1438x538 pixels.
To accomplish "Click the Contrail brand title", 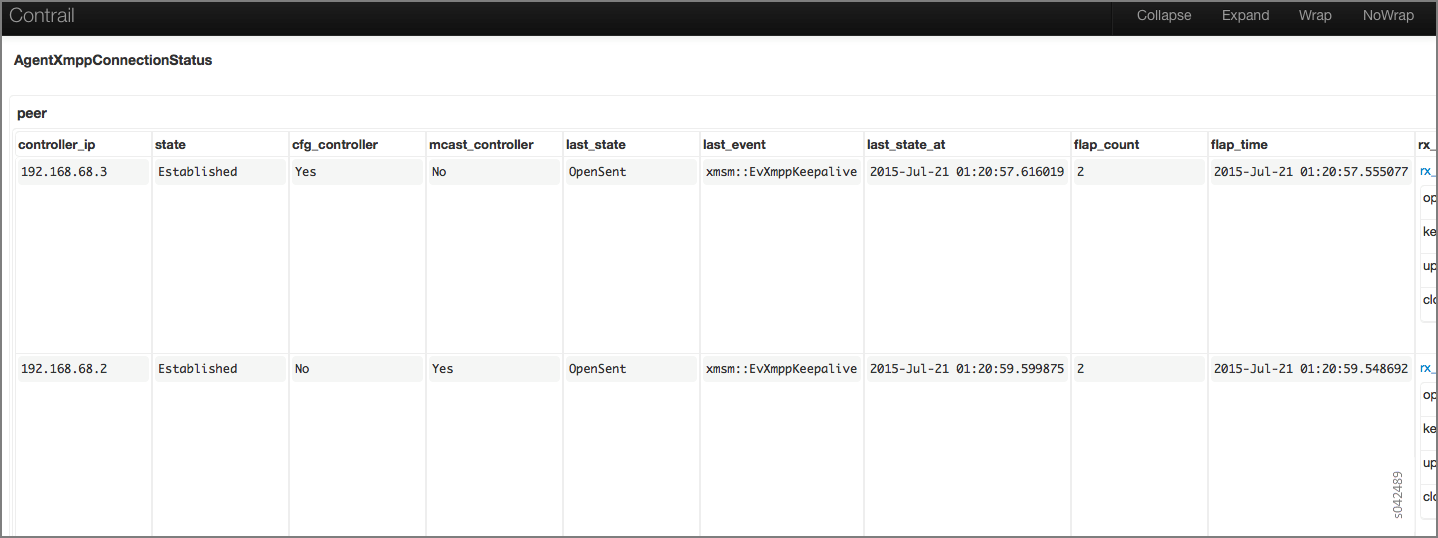I will click(x=42, y=16).
